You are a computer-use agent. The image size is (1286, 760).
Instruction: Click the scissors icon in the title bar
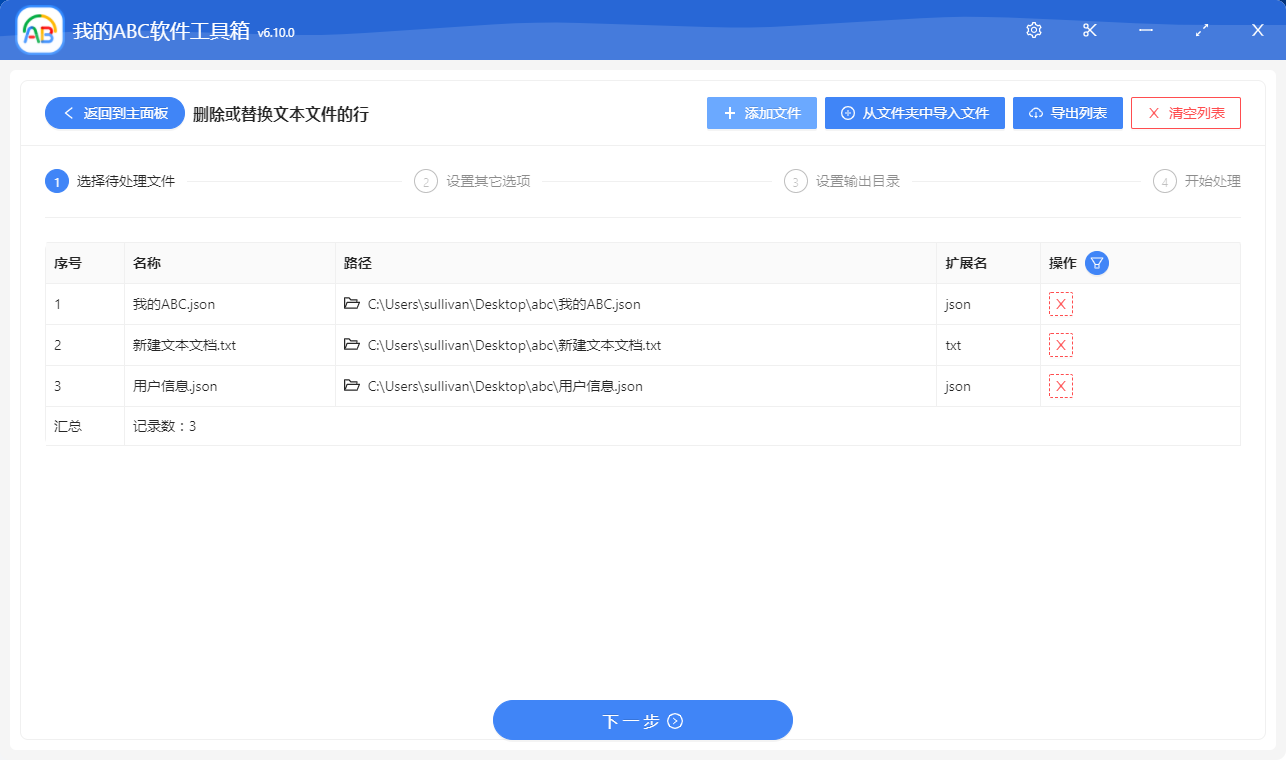pyautogui.click(x=1089, y=30)
